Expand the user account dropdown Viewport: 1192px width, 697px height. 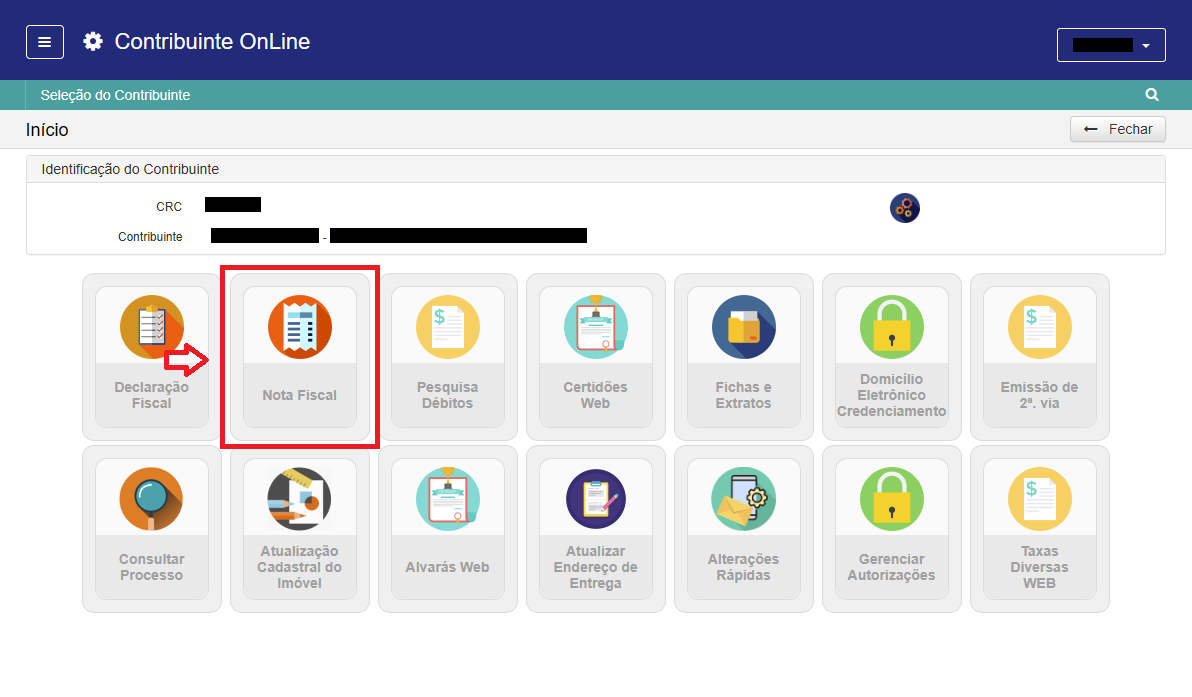(x=1111, y=45)
